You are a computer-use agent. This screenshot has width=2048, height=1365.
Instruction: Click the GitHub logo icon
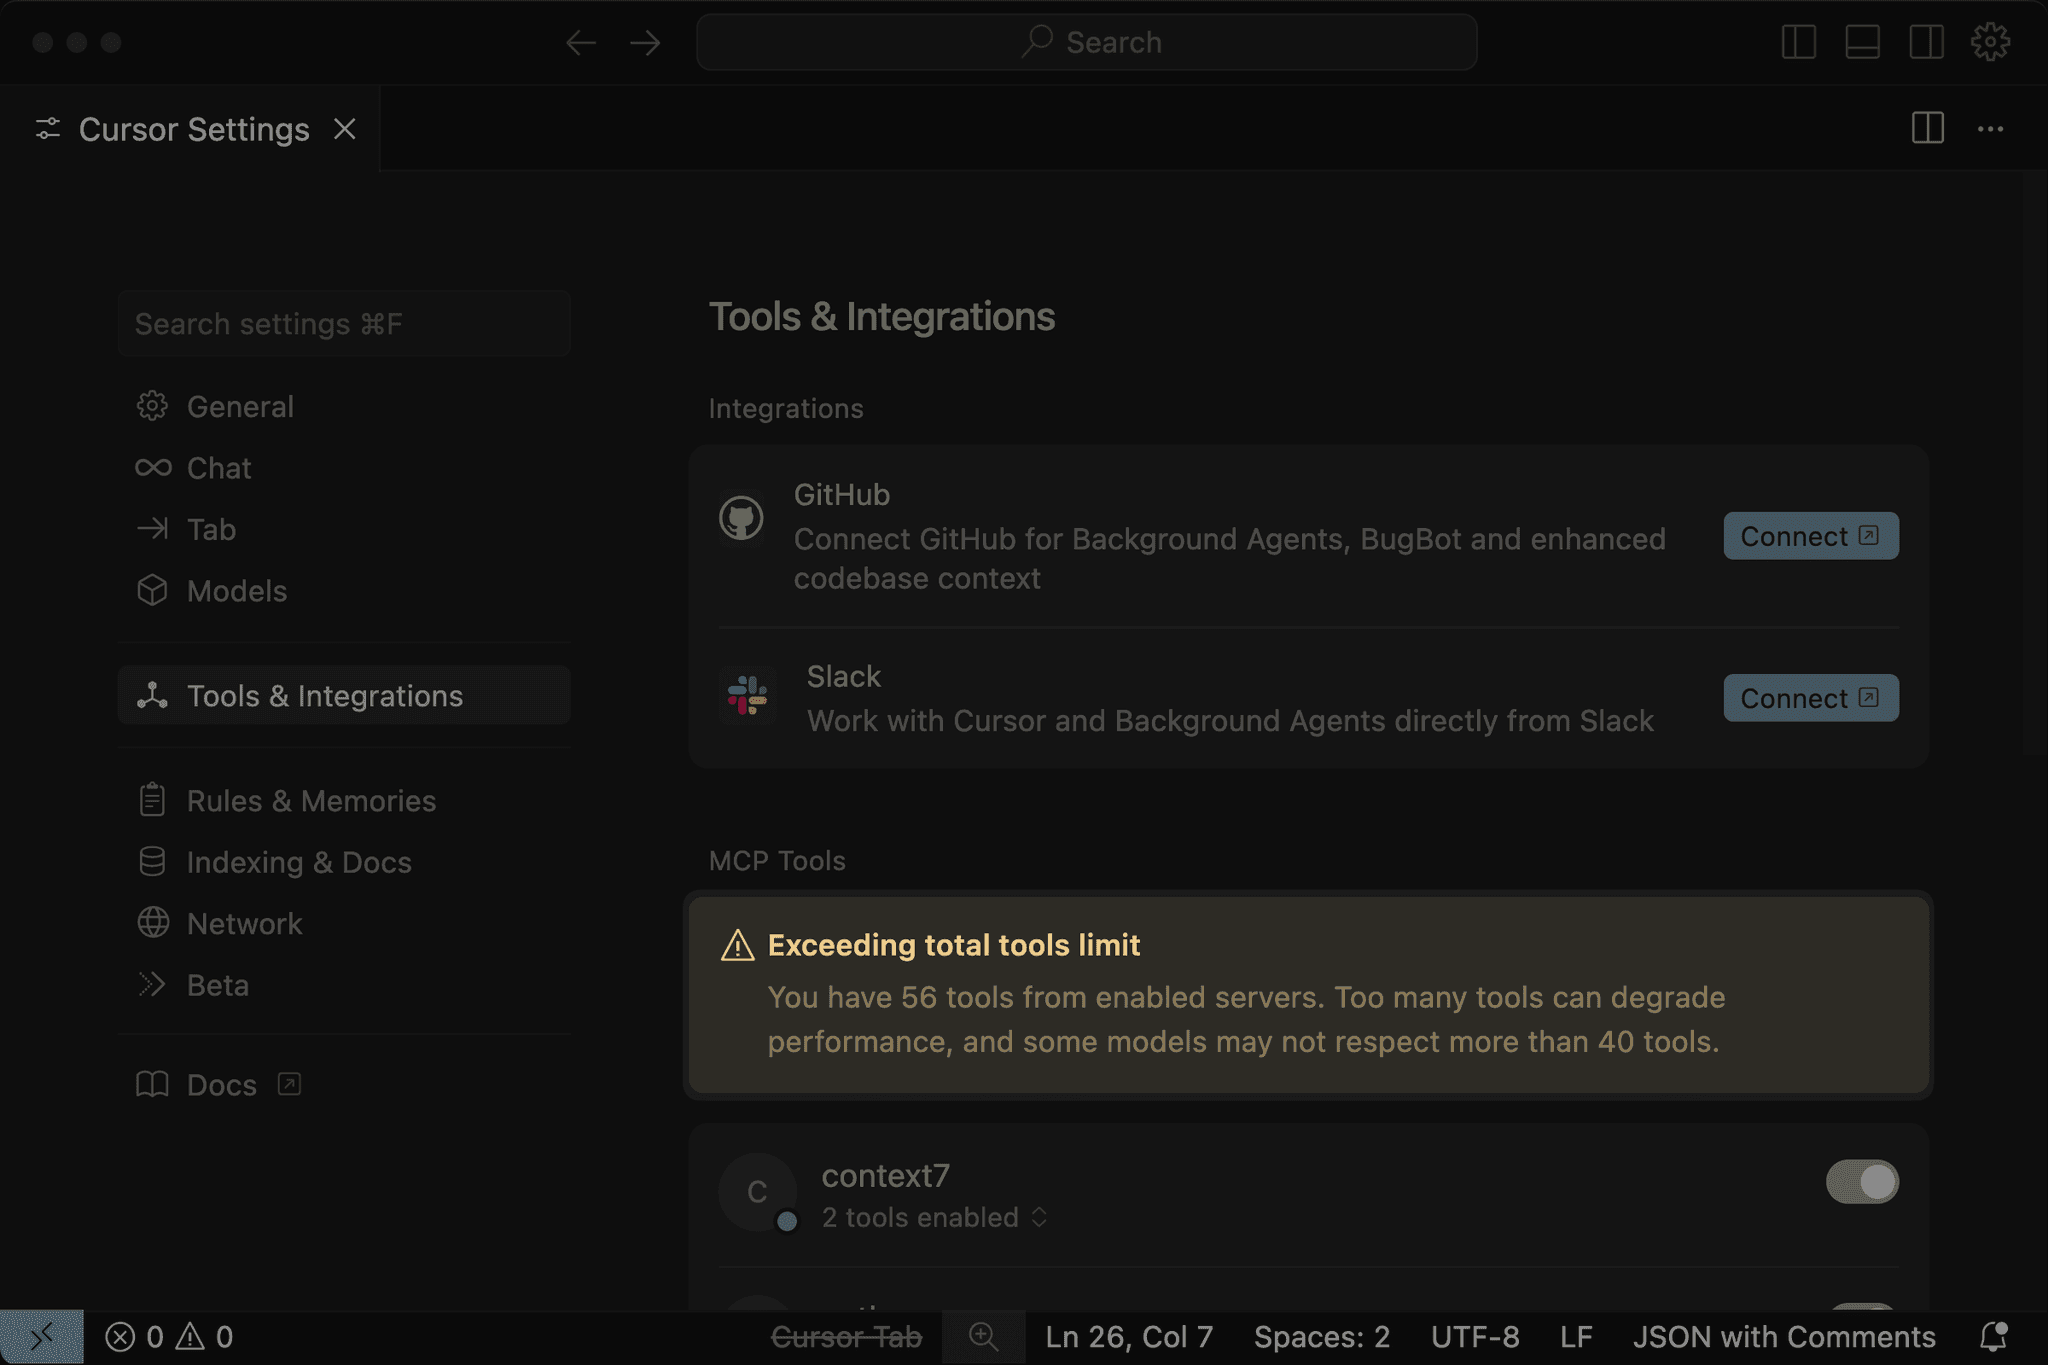741,518
